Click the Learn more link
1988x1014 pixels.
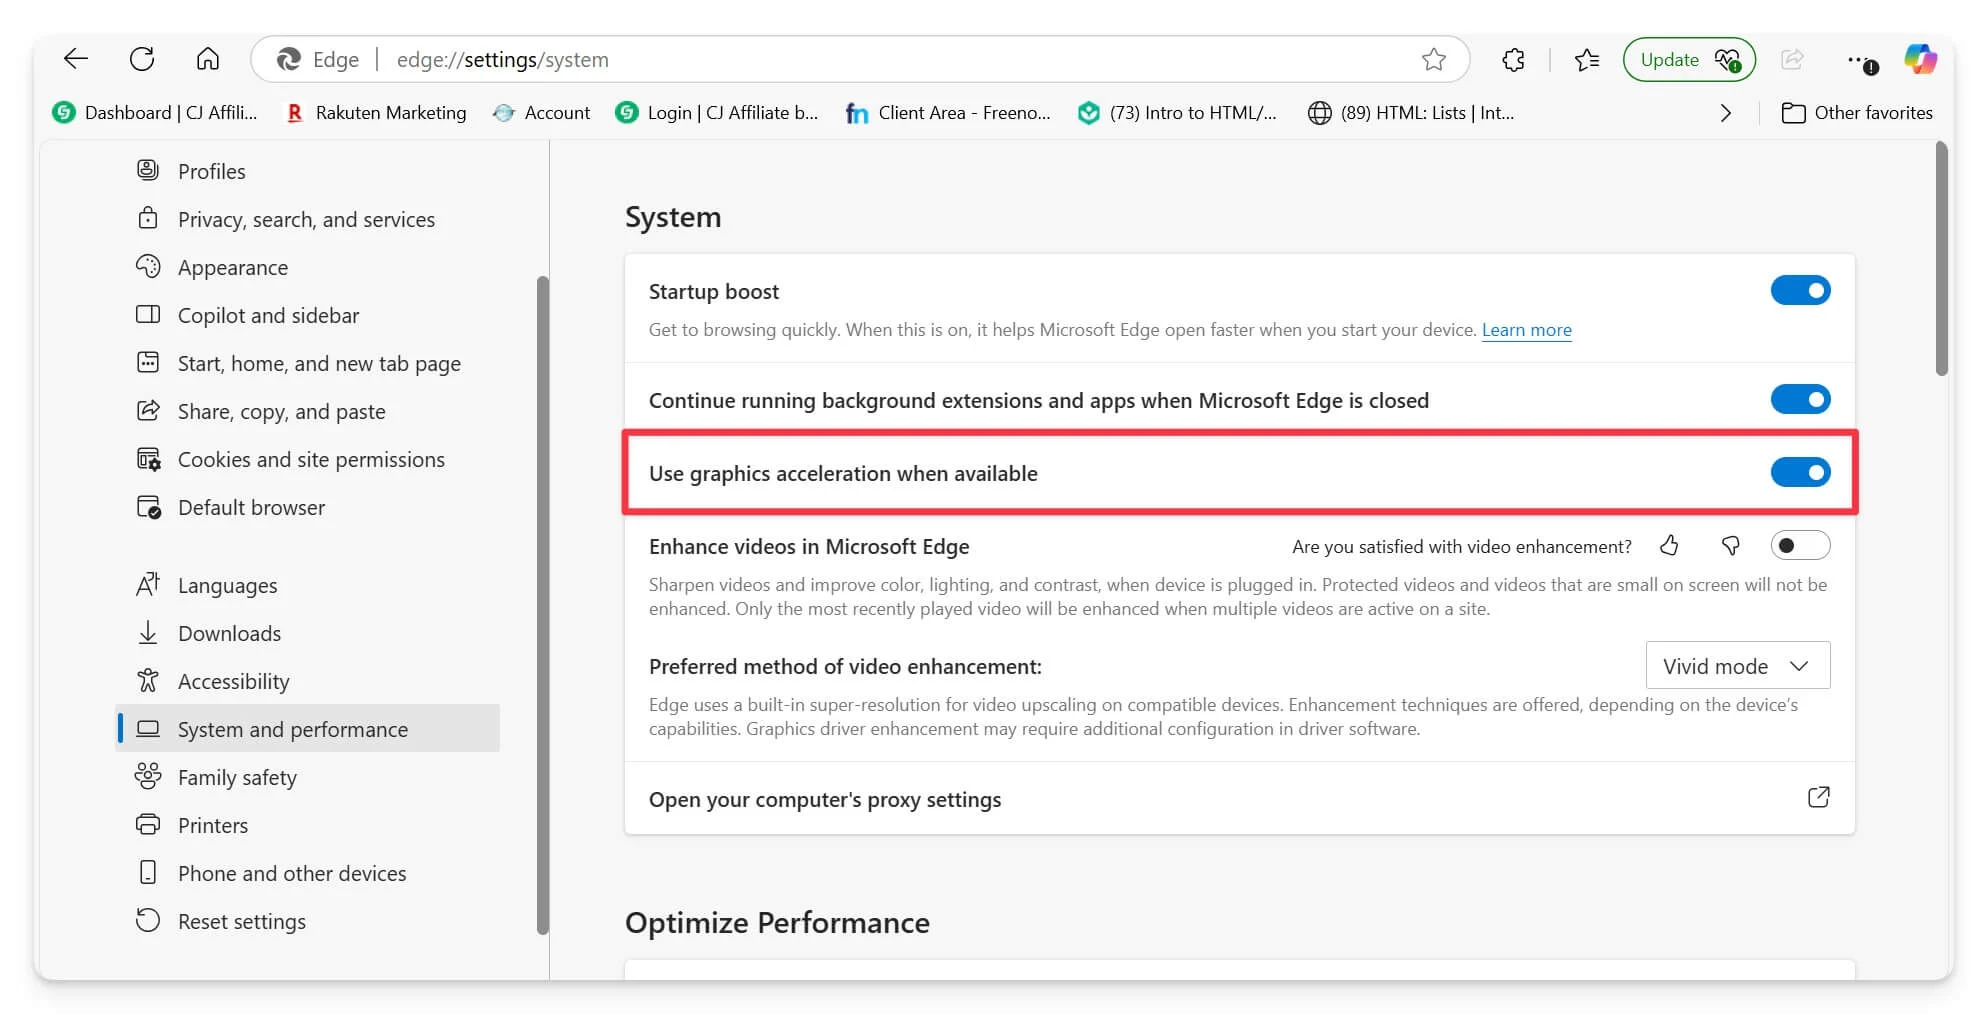coord(1526,330)
